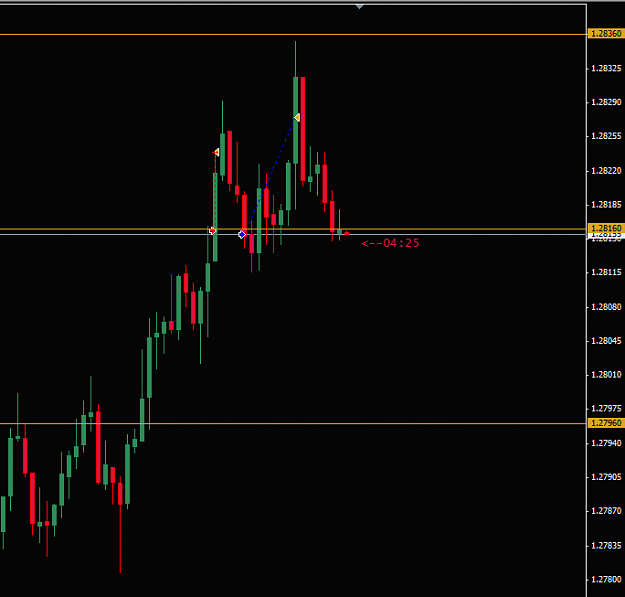Click the red "<--04:25" countdown label

(x=390, y=243)
